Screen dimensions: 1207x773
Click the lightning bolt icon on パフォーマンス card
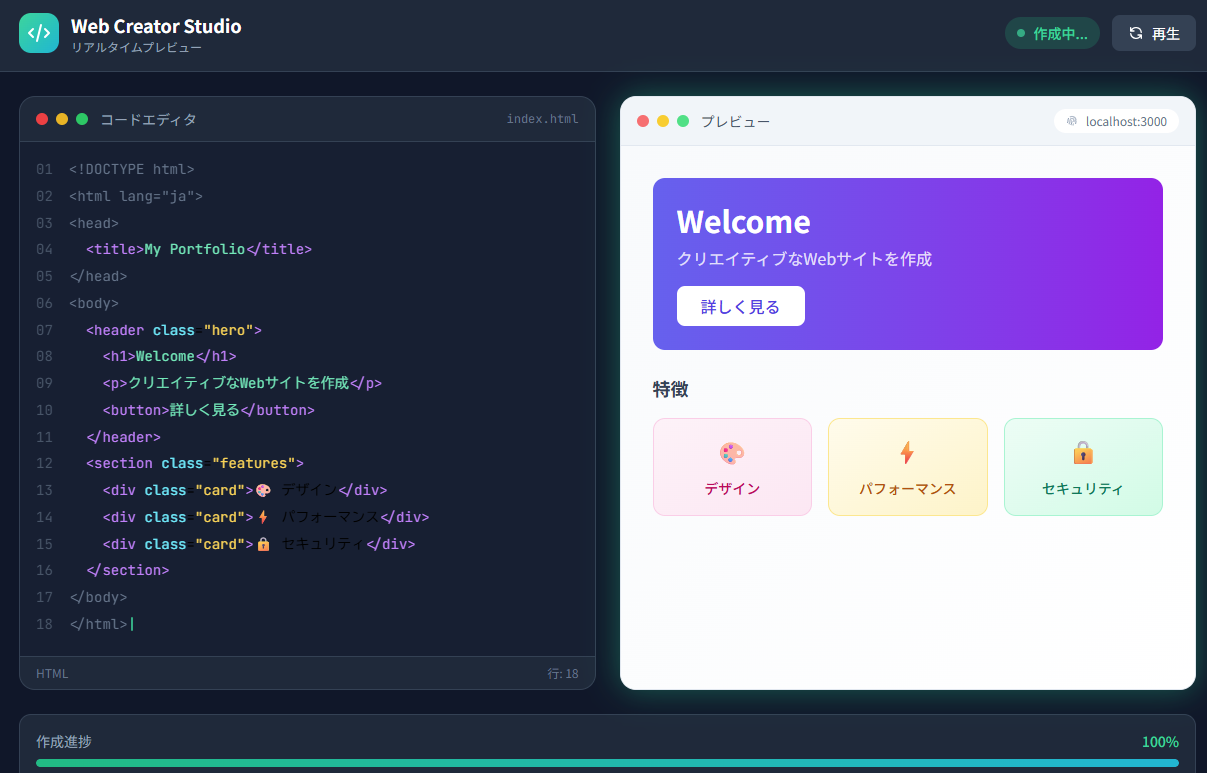pos(907,453)
